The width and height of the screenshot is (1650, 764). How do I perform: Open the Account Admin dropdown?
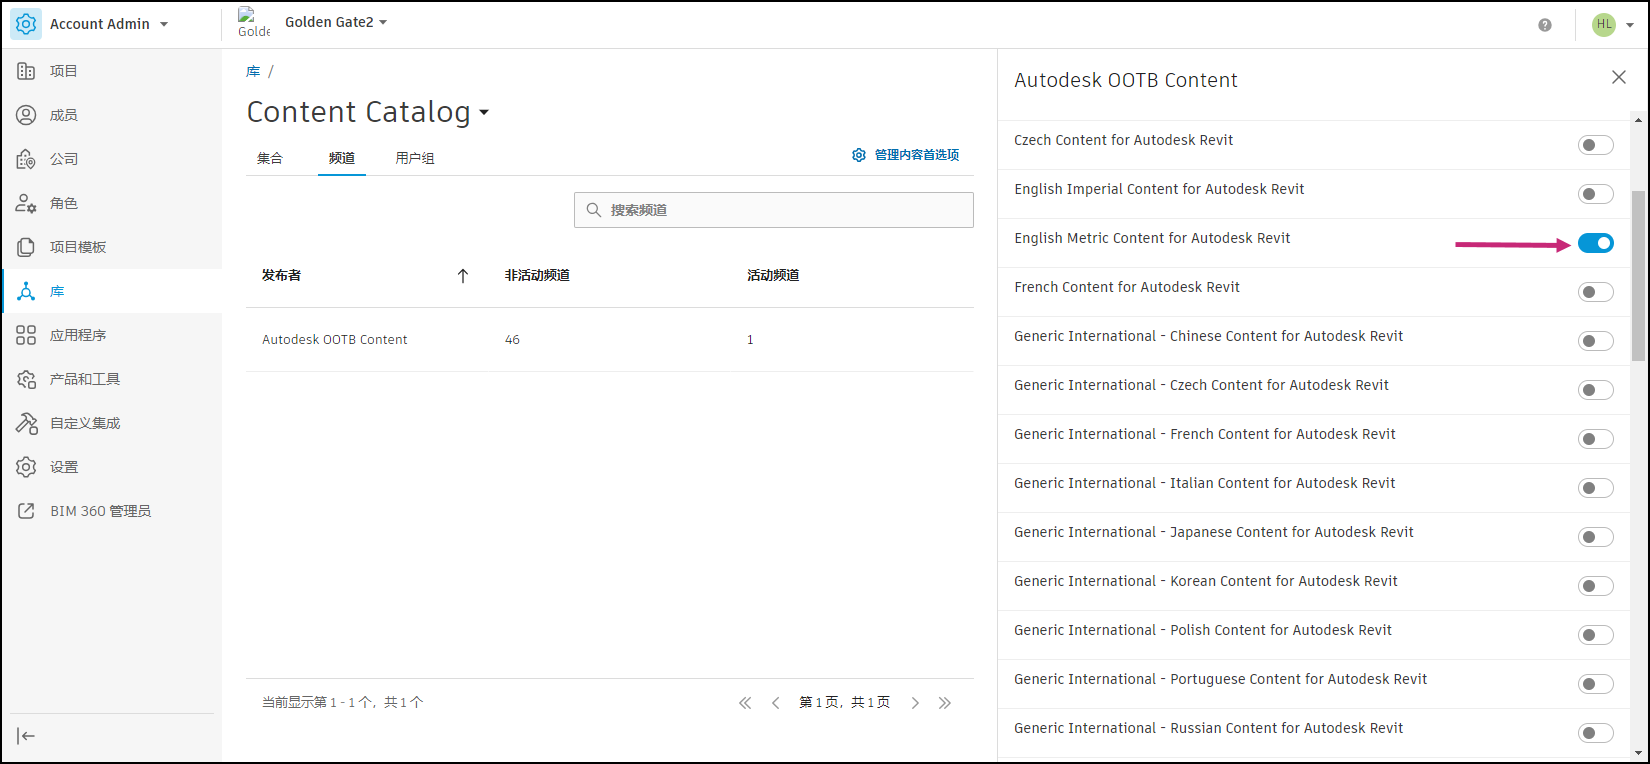coord(164,24)
